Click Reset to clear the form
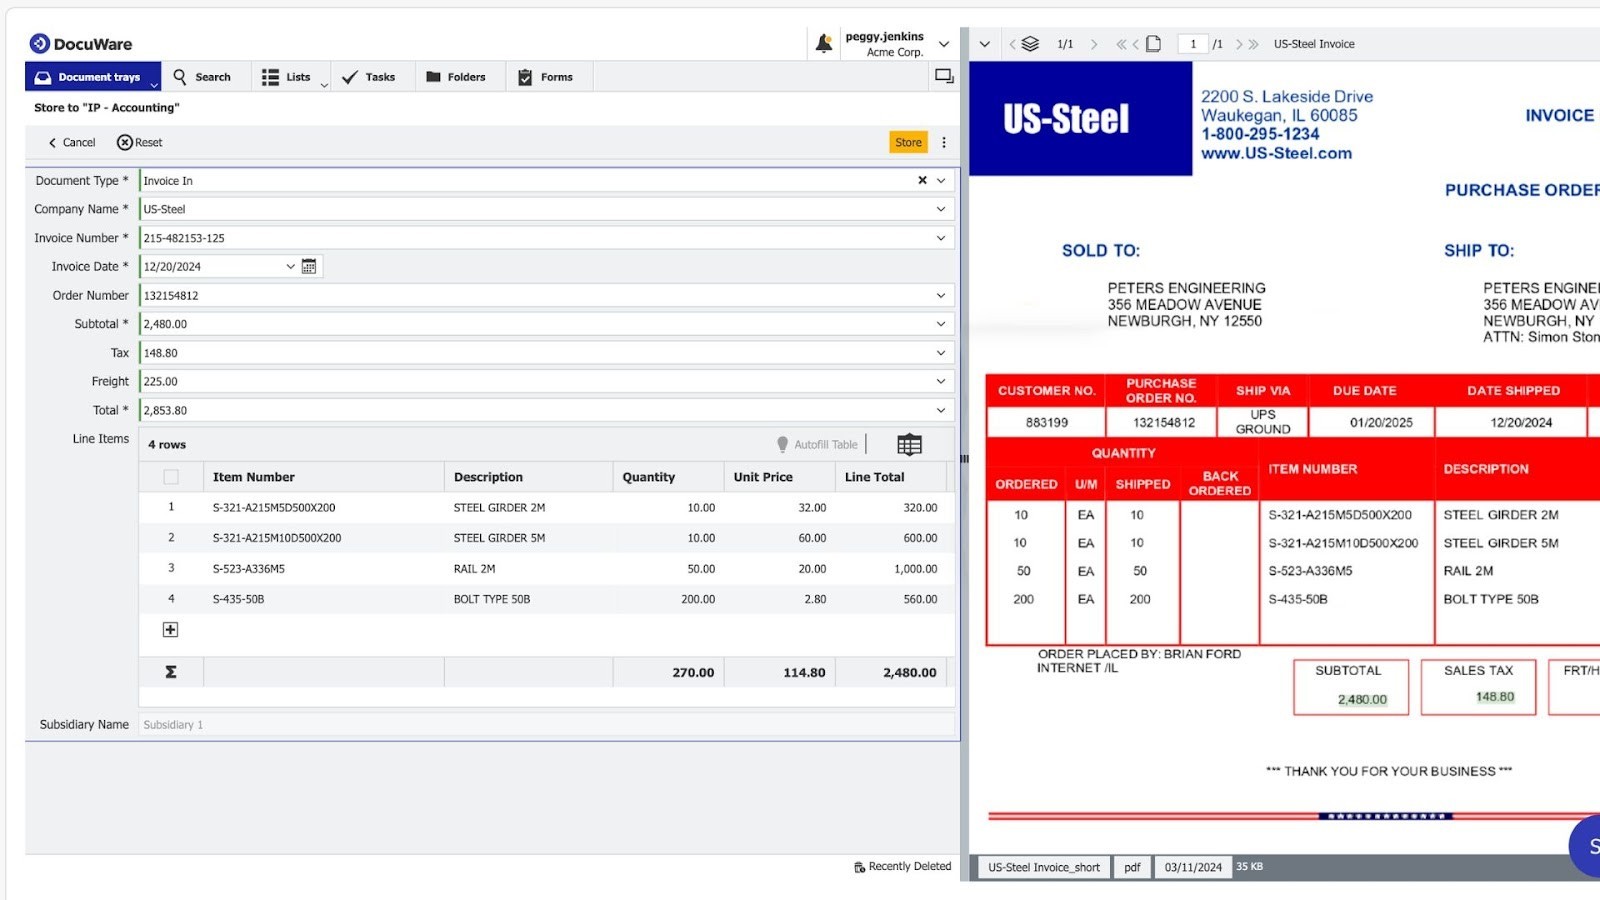Image resolution: width=1600 pixels, height=900 pixels. (140, 142)
